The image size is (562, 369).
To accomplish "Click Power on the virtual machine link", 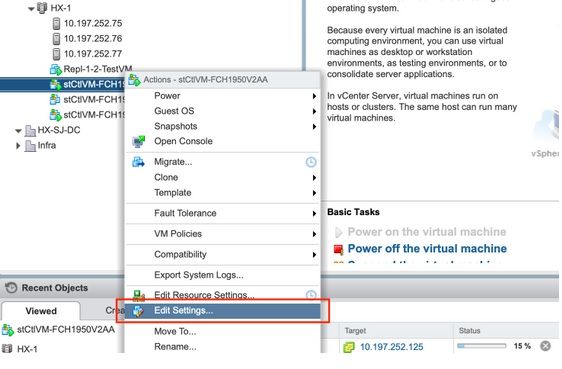I will click(x=427, y=232).
